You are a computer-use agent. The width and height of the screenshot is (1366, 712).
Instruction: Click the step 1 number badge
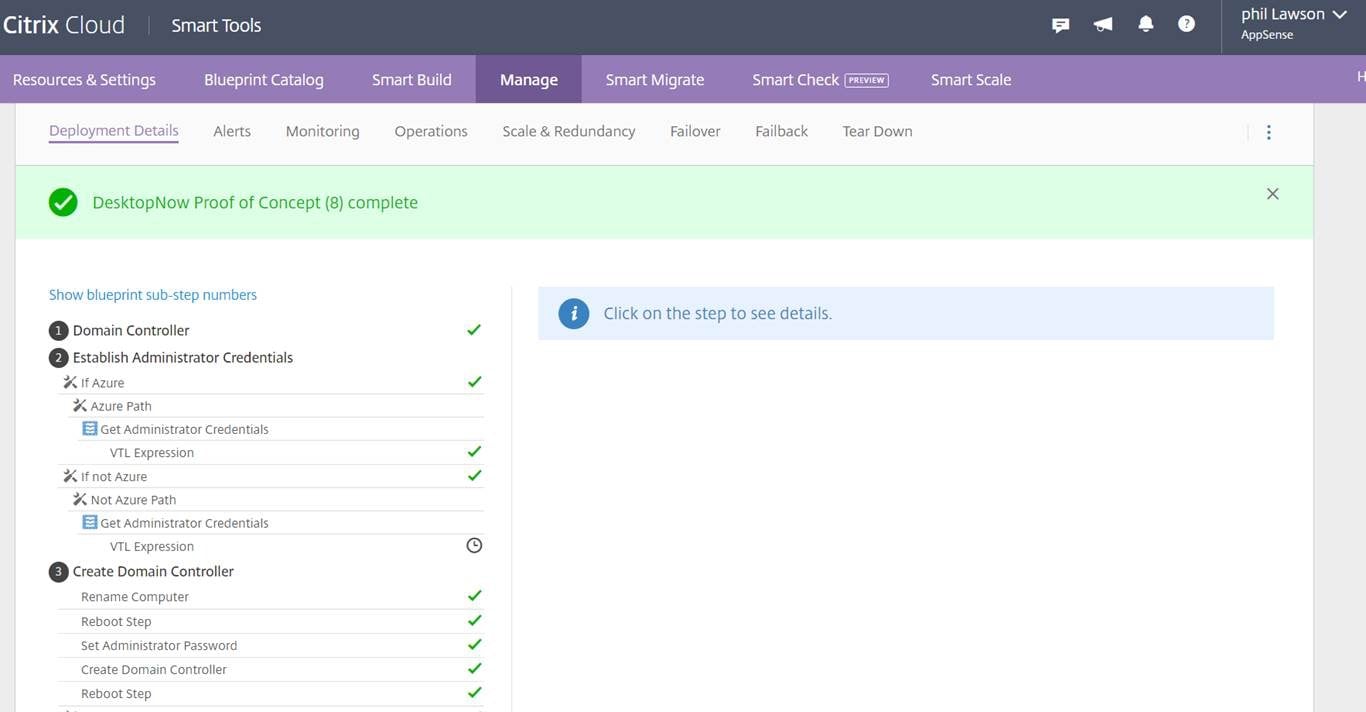point(58,331)
